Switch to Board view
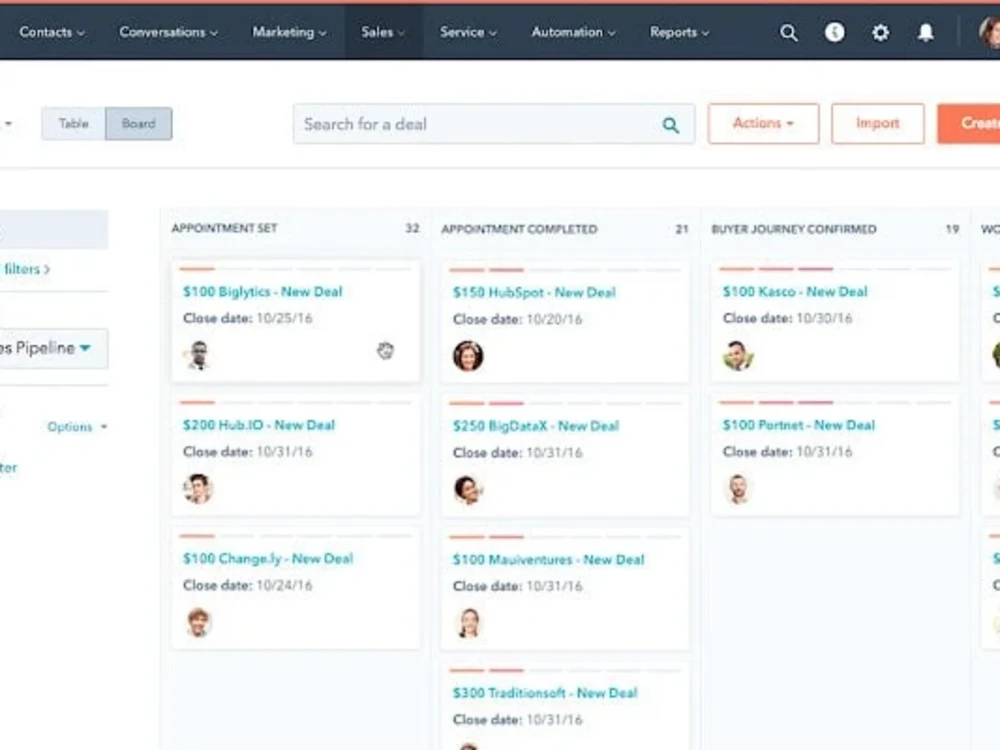The image size is (1000, 750). pyautogui.click(x=139, y=123)
